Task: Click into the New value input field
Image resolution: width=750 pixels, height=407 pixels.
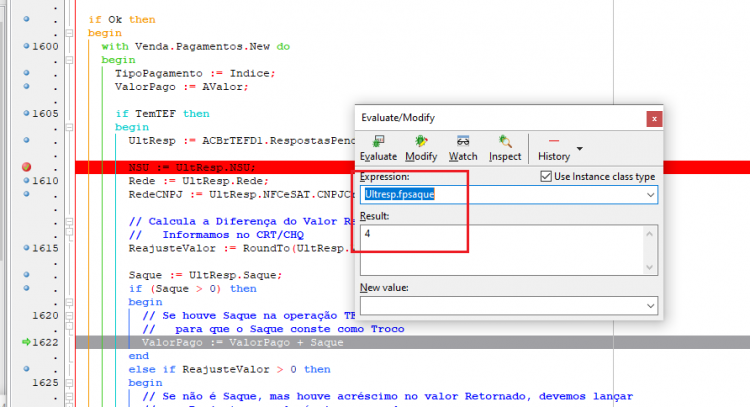Action: tap(502, 306)
